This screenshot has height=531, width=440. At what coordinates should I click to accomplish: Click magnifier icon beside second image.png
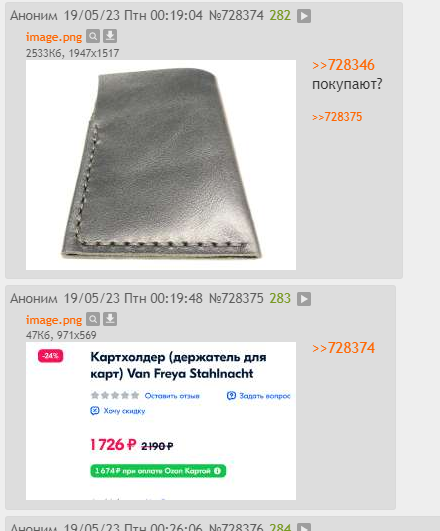93,319
